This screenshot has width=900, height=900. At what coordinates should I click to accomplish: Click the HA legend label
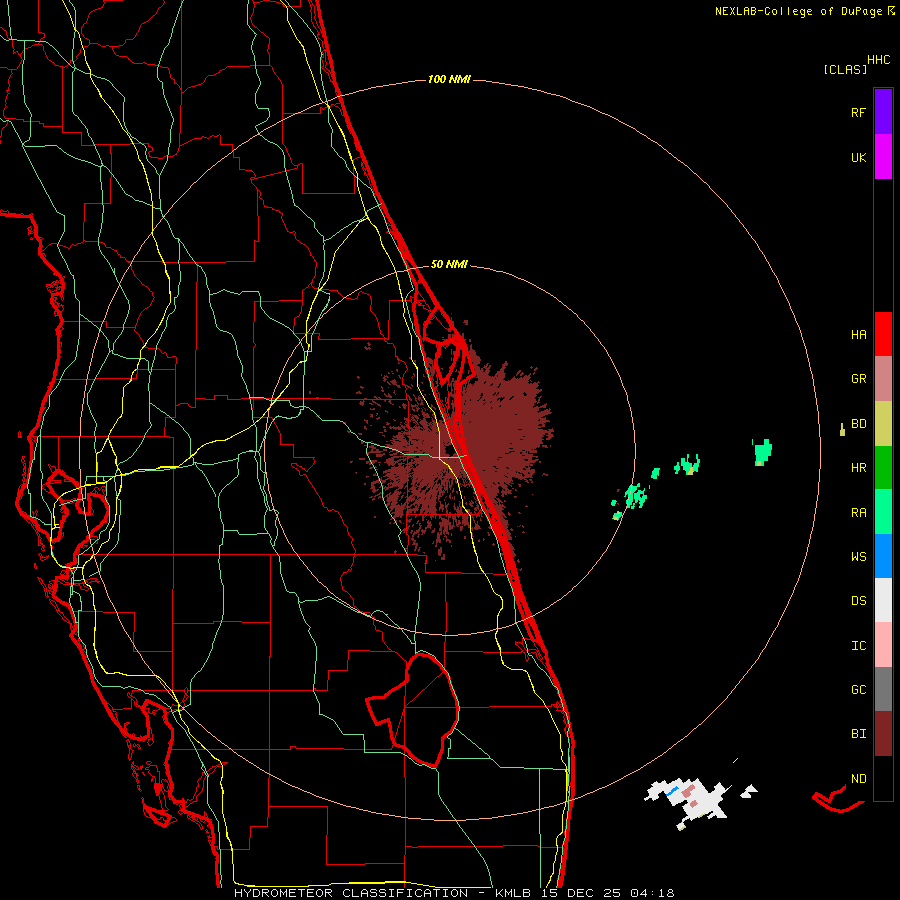858,335
